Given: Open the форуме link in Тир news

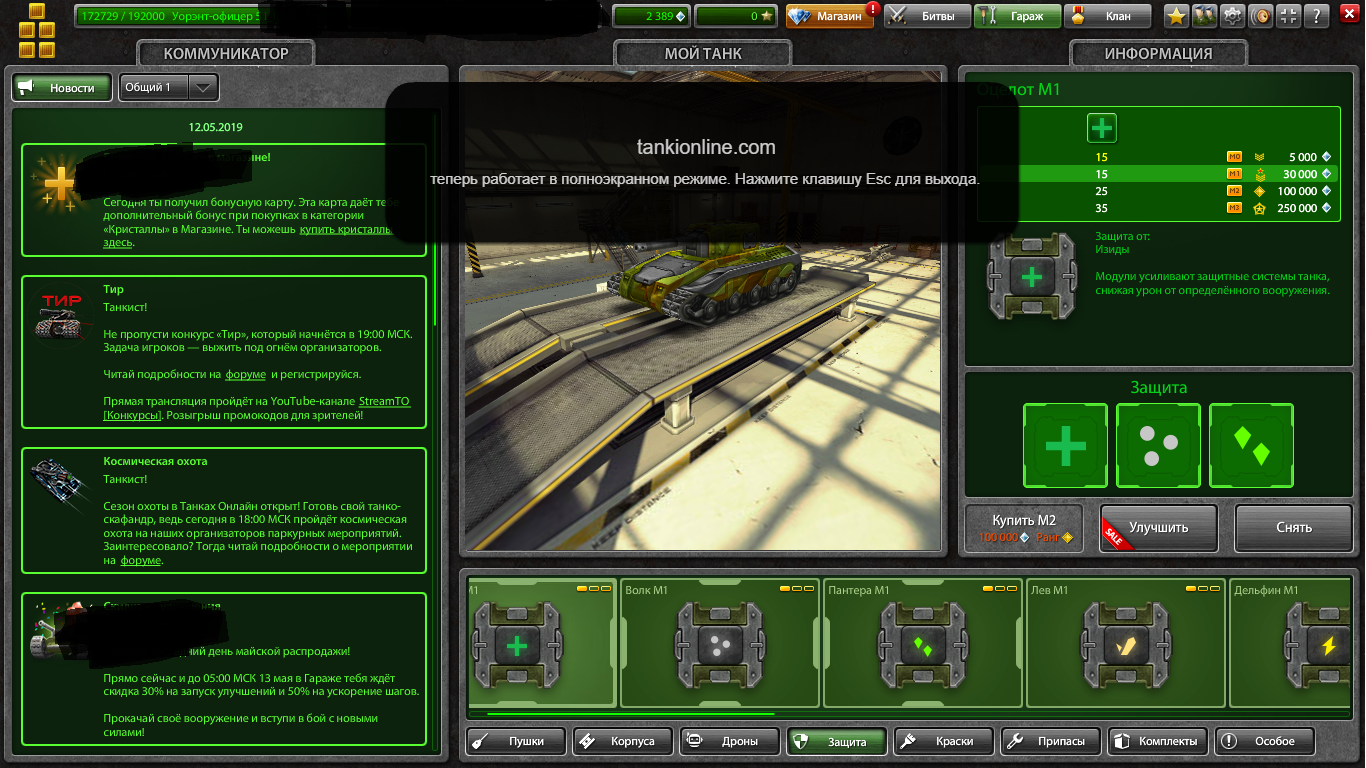Looking at the screenshot, I should click(245, 375).
